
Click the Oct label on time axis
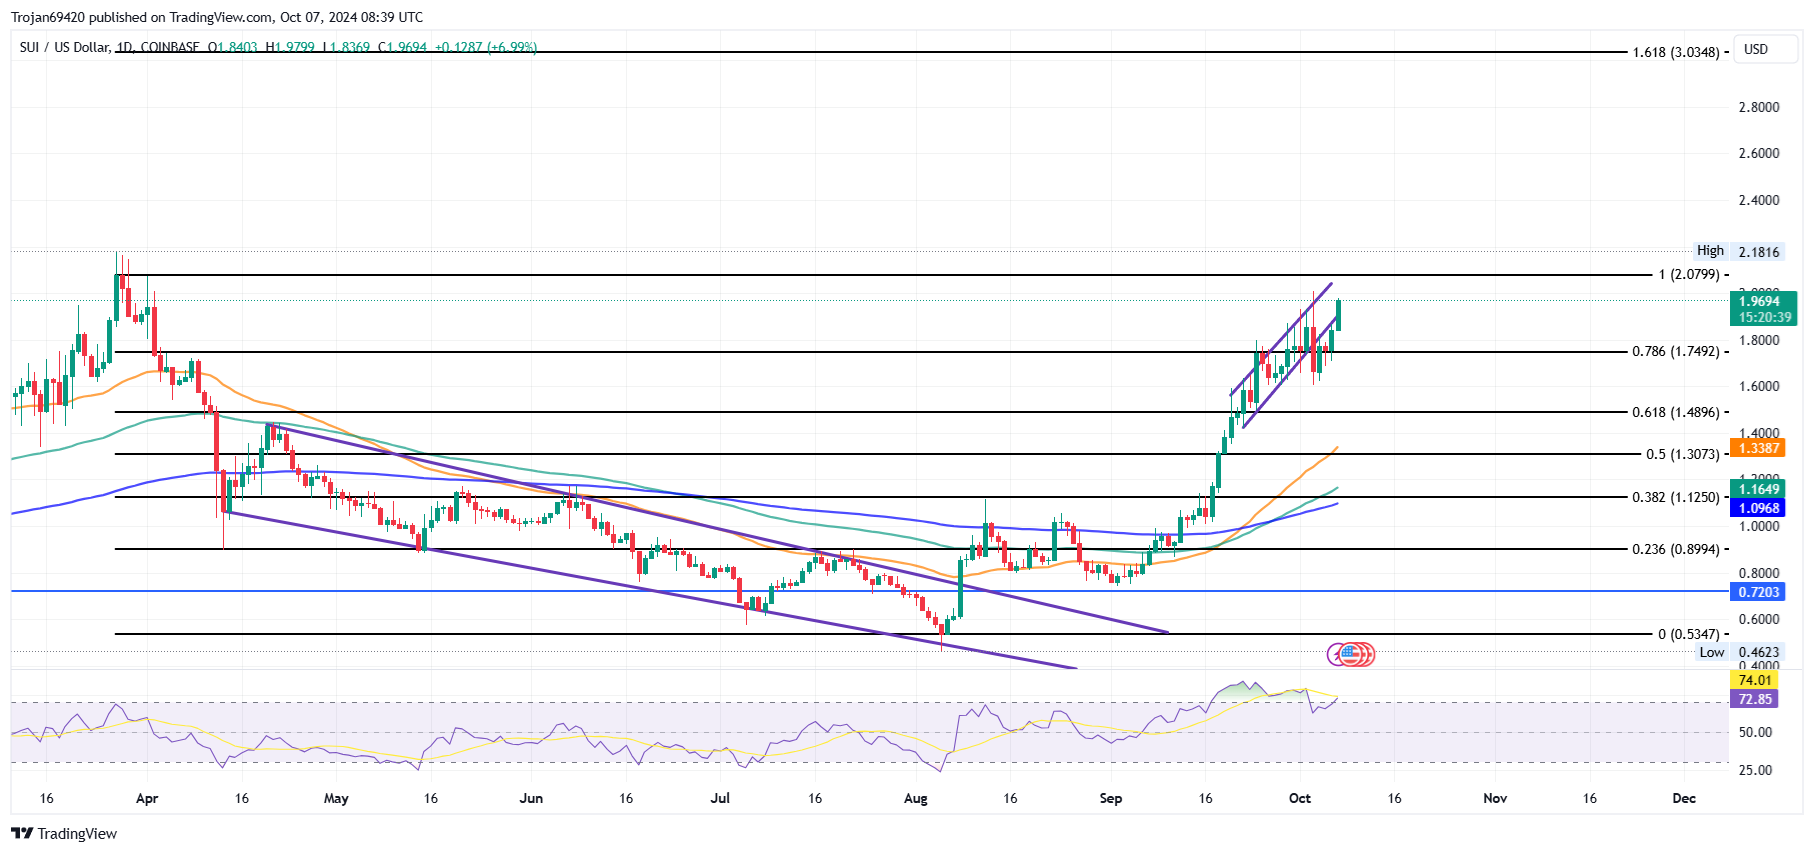tap(1299, 798)
